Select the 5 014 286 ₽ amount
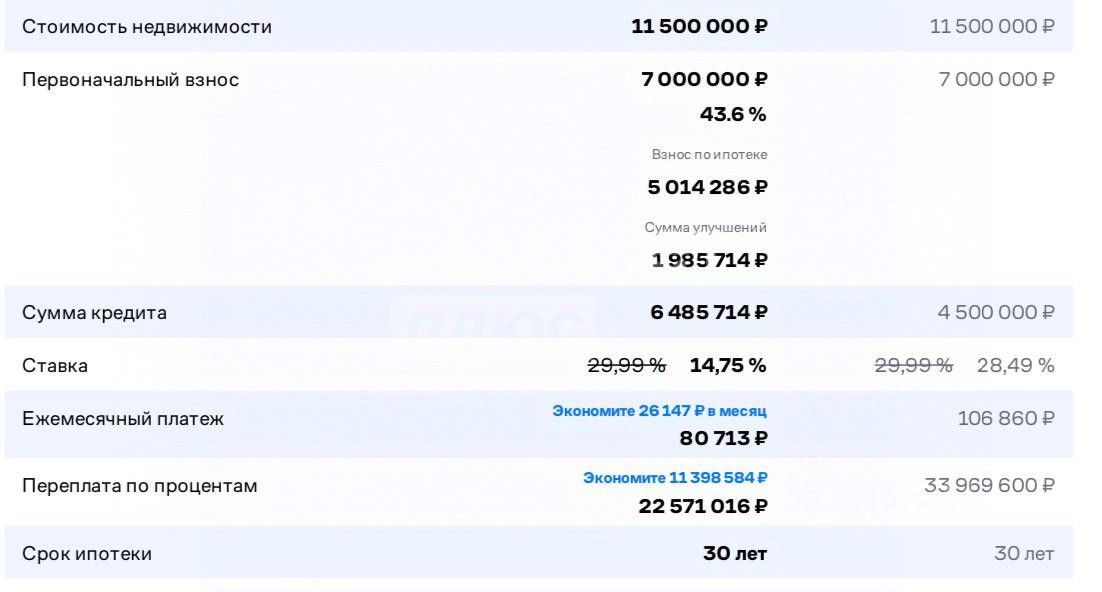This screenshot has height=592, width=1102. pyautogui.click(x=708, y=187)
